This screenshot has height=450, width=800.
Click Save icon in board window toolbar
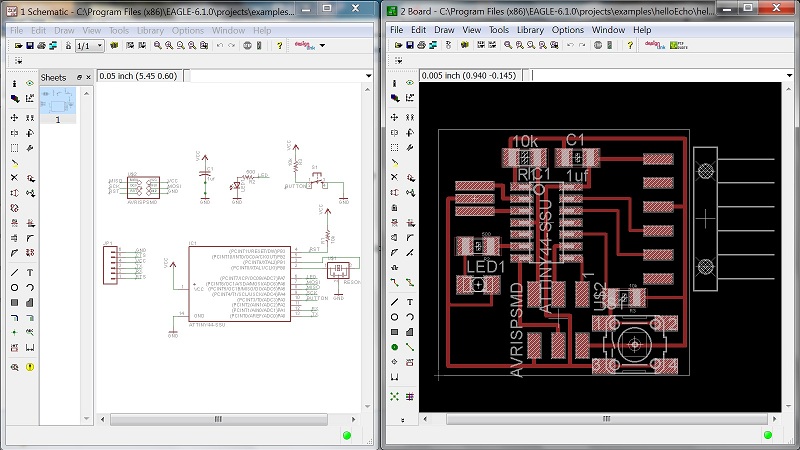[x=408, y=46]
